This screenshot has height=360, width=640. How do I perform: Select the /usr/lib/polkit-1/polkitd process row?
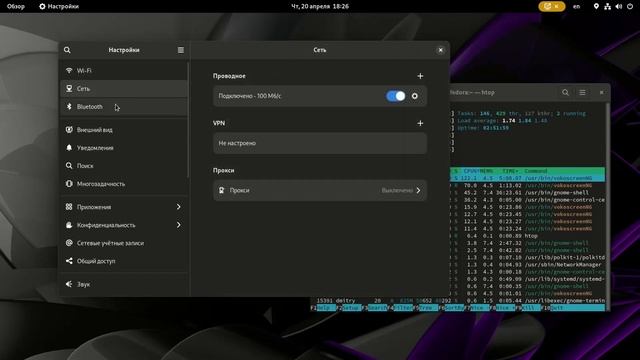click(x=528, y=257)
